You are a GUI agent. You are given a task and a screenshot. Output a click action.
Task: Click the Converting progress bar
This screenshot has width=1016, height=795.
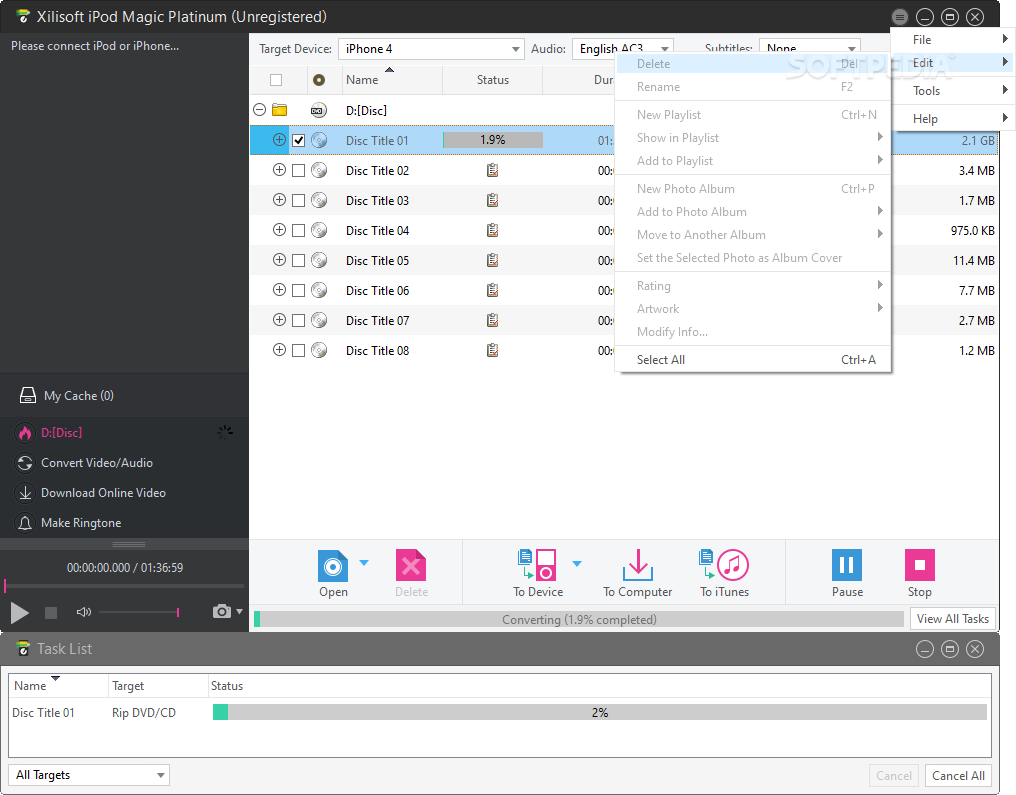pyautogui.click(x=579, y=619)
